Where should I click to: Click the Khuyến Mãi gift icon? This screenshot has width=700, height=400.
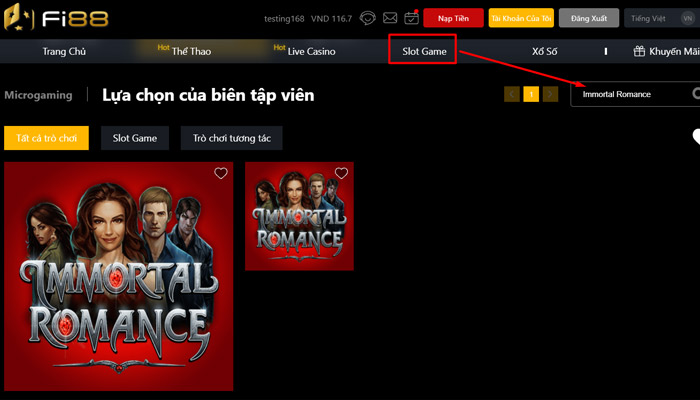639,51
